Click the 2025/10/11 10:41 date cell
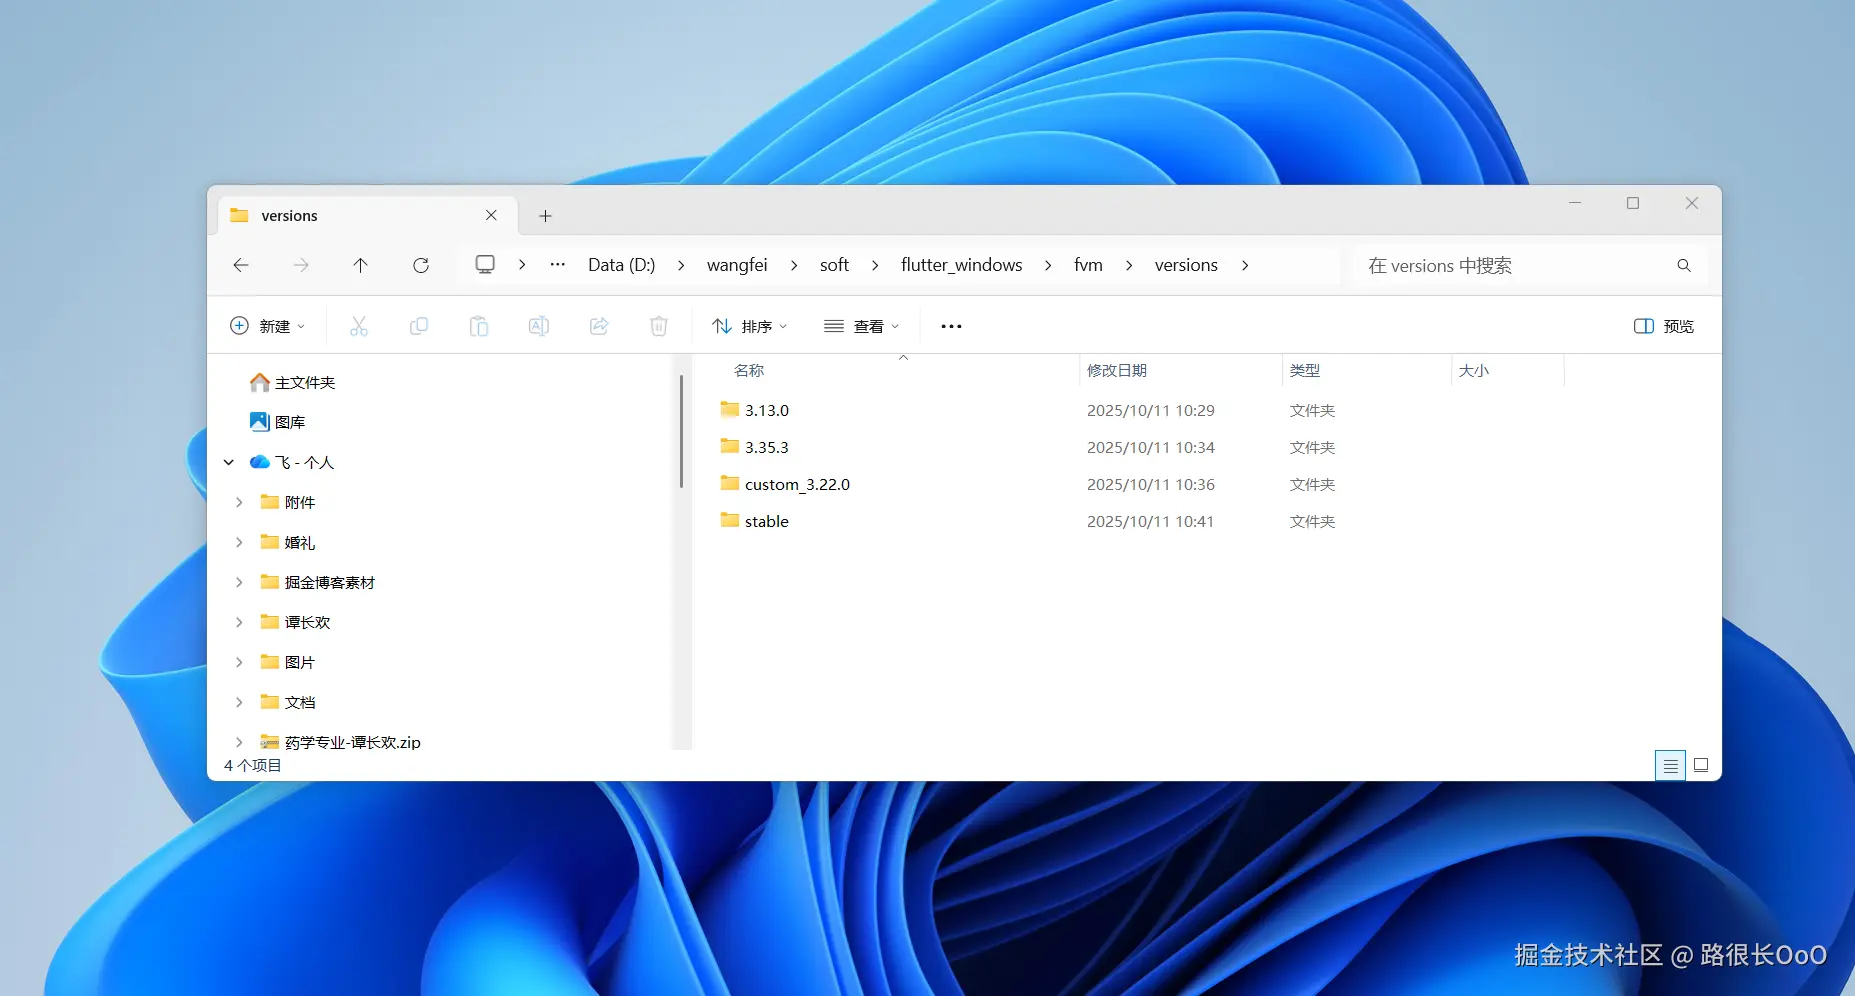1855x996 pixels. coord(1150,521)
